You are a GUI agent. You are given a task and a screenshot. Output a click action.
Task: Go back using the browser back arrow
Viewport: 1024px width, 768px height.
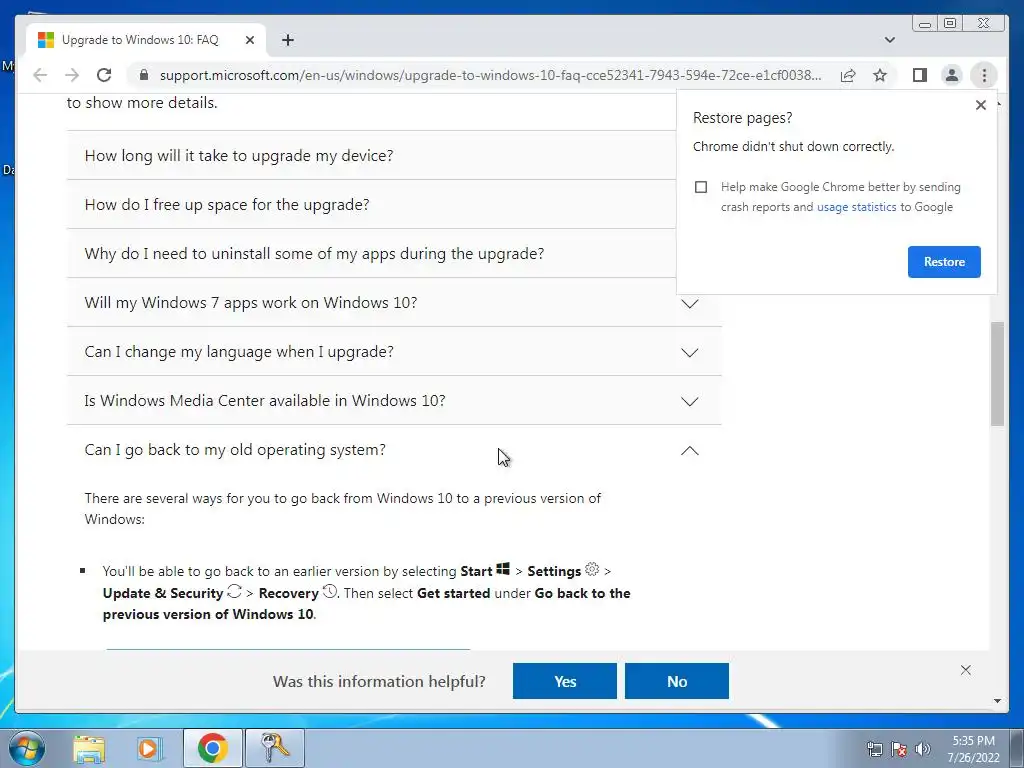pos(40,75)
